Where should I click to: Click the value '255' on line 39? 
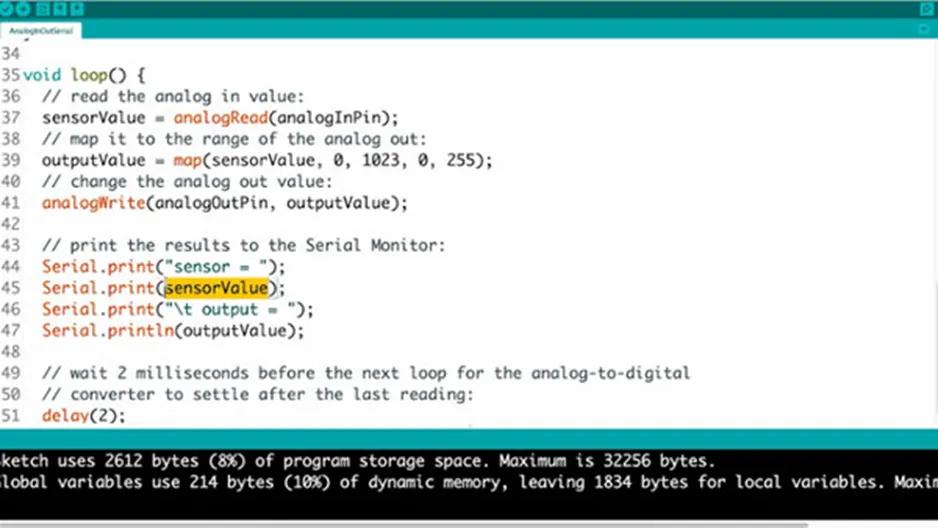click(461, 160)
